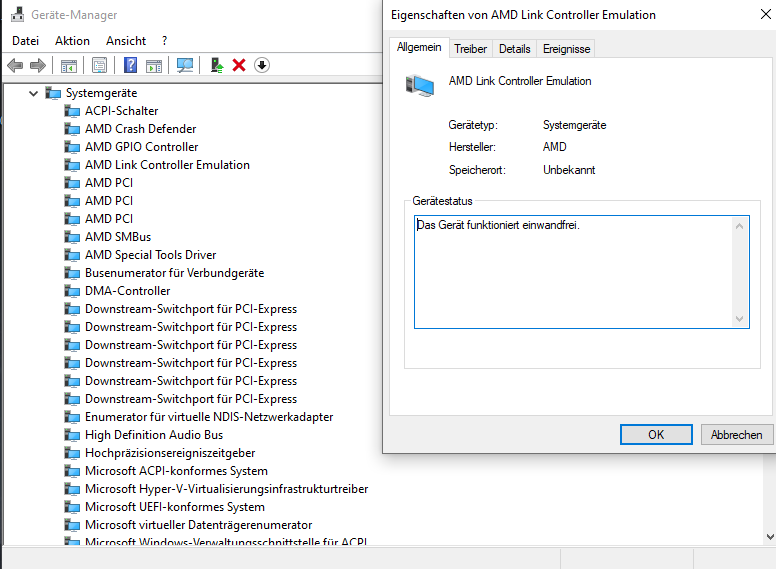Open the Aktion menu
This screenshot has height=569, width=776.
coord(72,41)
